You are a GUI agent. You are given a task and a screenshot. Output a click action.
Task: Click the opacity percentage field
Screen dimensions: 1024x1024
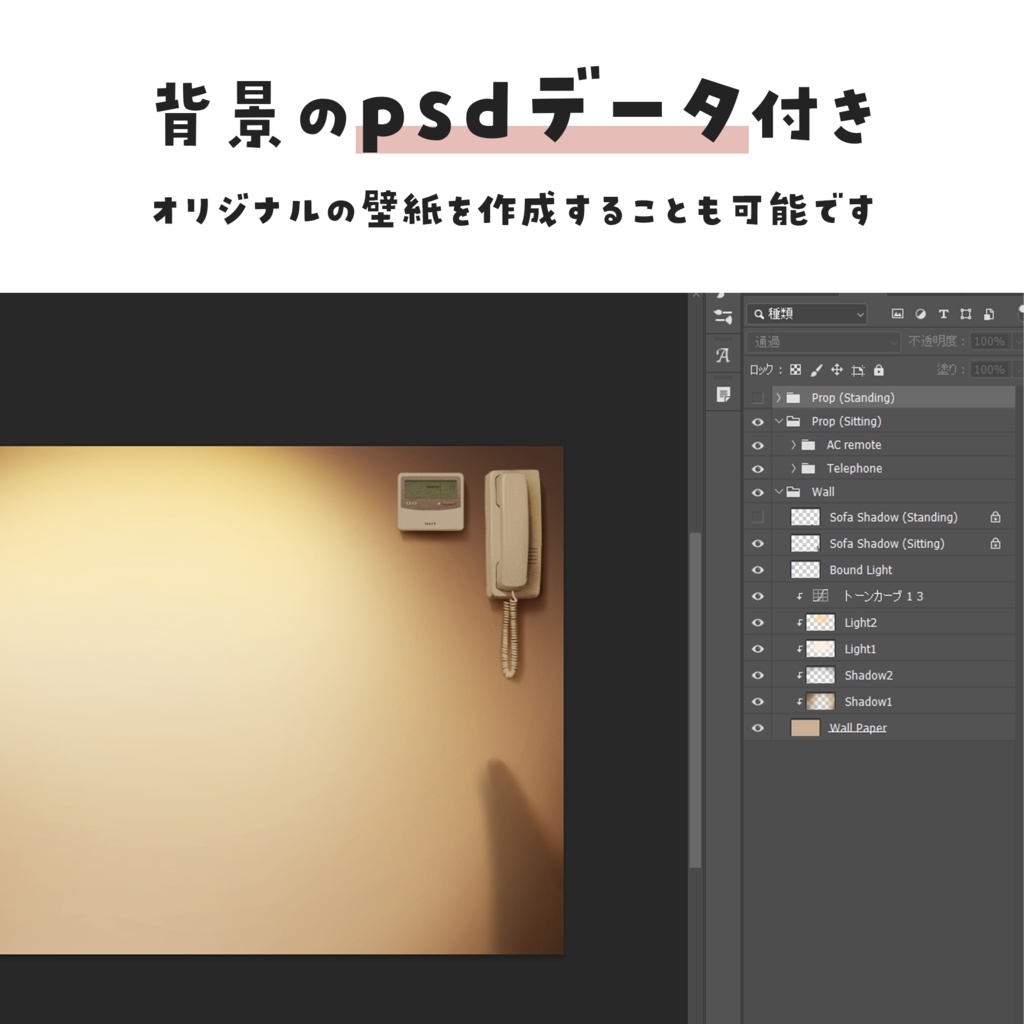989,342
